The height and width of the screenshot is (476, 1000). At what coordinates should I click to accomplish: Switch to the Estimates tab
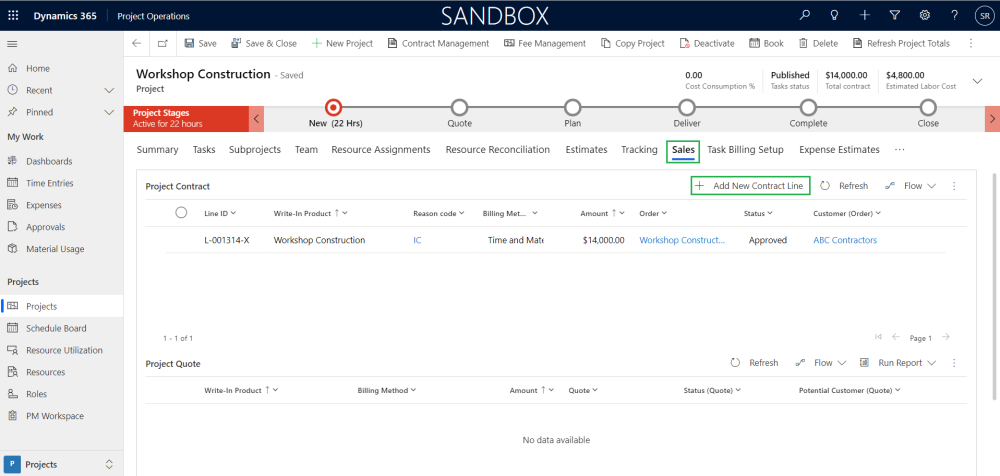586,149
